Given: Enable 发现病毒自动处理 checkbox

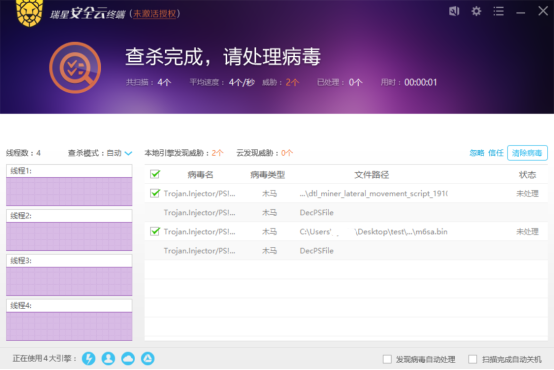Looking at the screenshot, I should tap(387, 359).
